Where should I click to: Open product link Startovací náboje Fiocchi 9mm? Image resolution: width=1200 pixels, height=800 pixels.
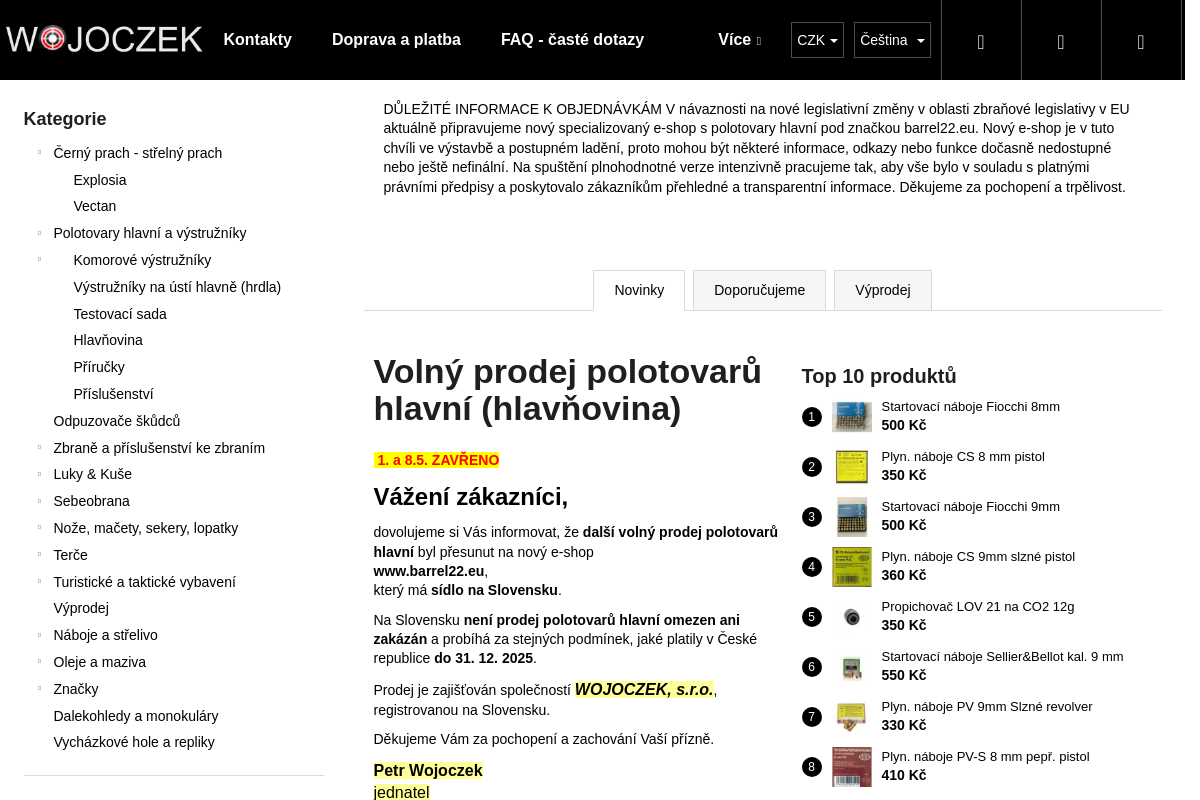click(970, 507)
